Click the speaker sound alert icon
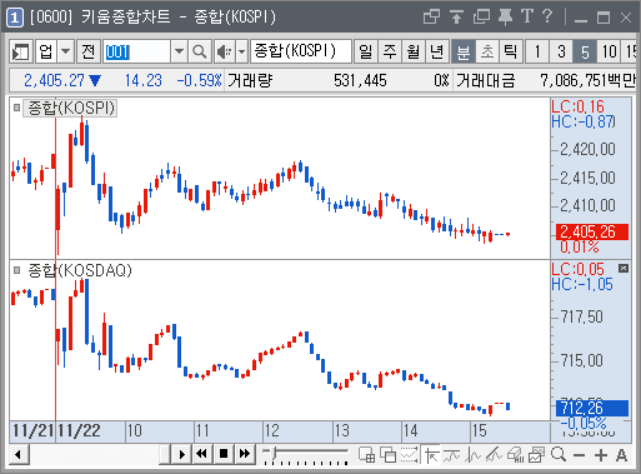Viewport: 641px width, 474px height. [224, 52]
